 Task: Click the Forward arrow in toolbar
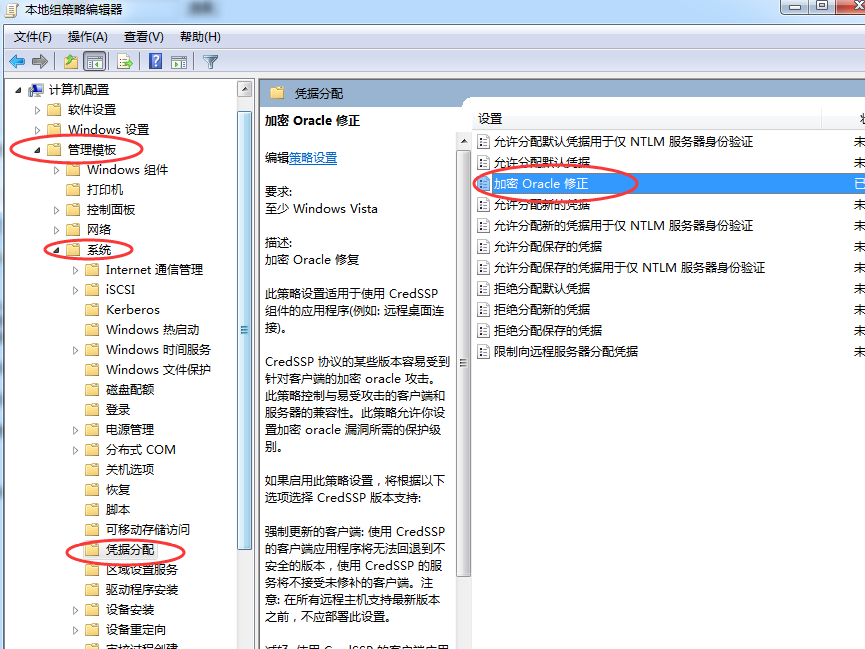click(40, 61)
